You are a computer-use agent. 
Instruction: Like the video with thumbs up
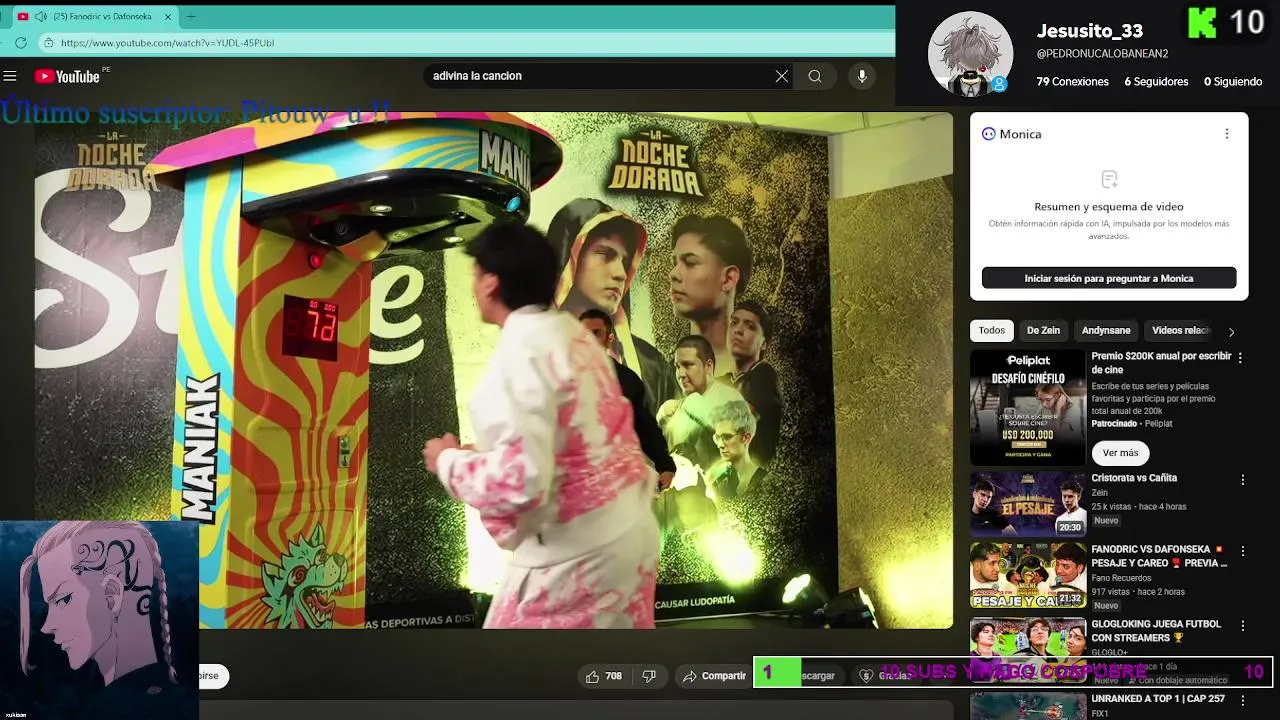click(x=604, y=676)
